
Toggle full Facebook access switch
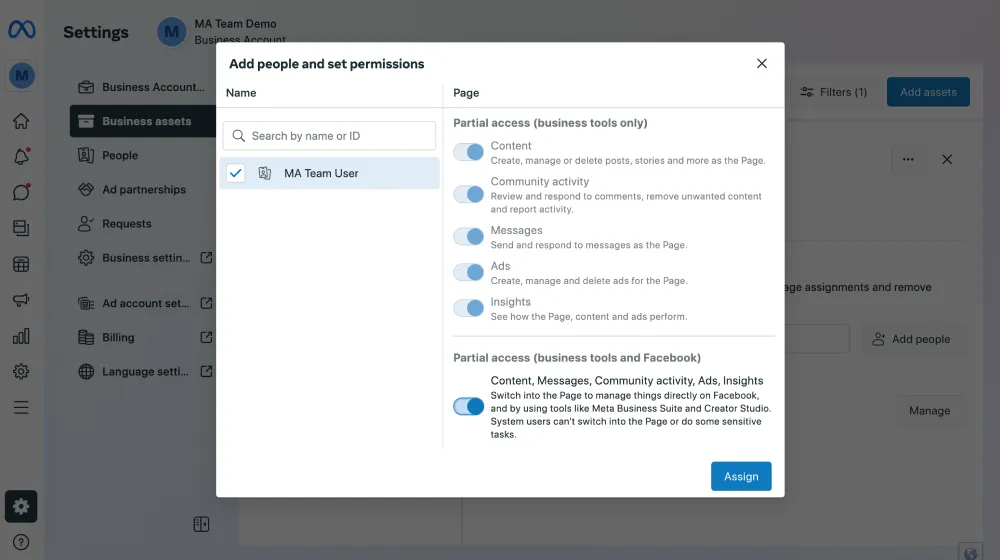tap(468, 407)
